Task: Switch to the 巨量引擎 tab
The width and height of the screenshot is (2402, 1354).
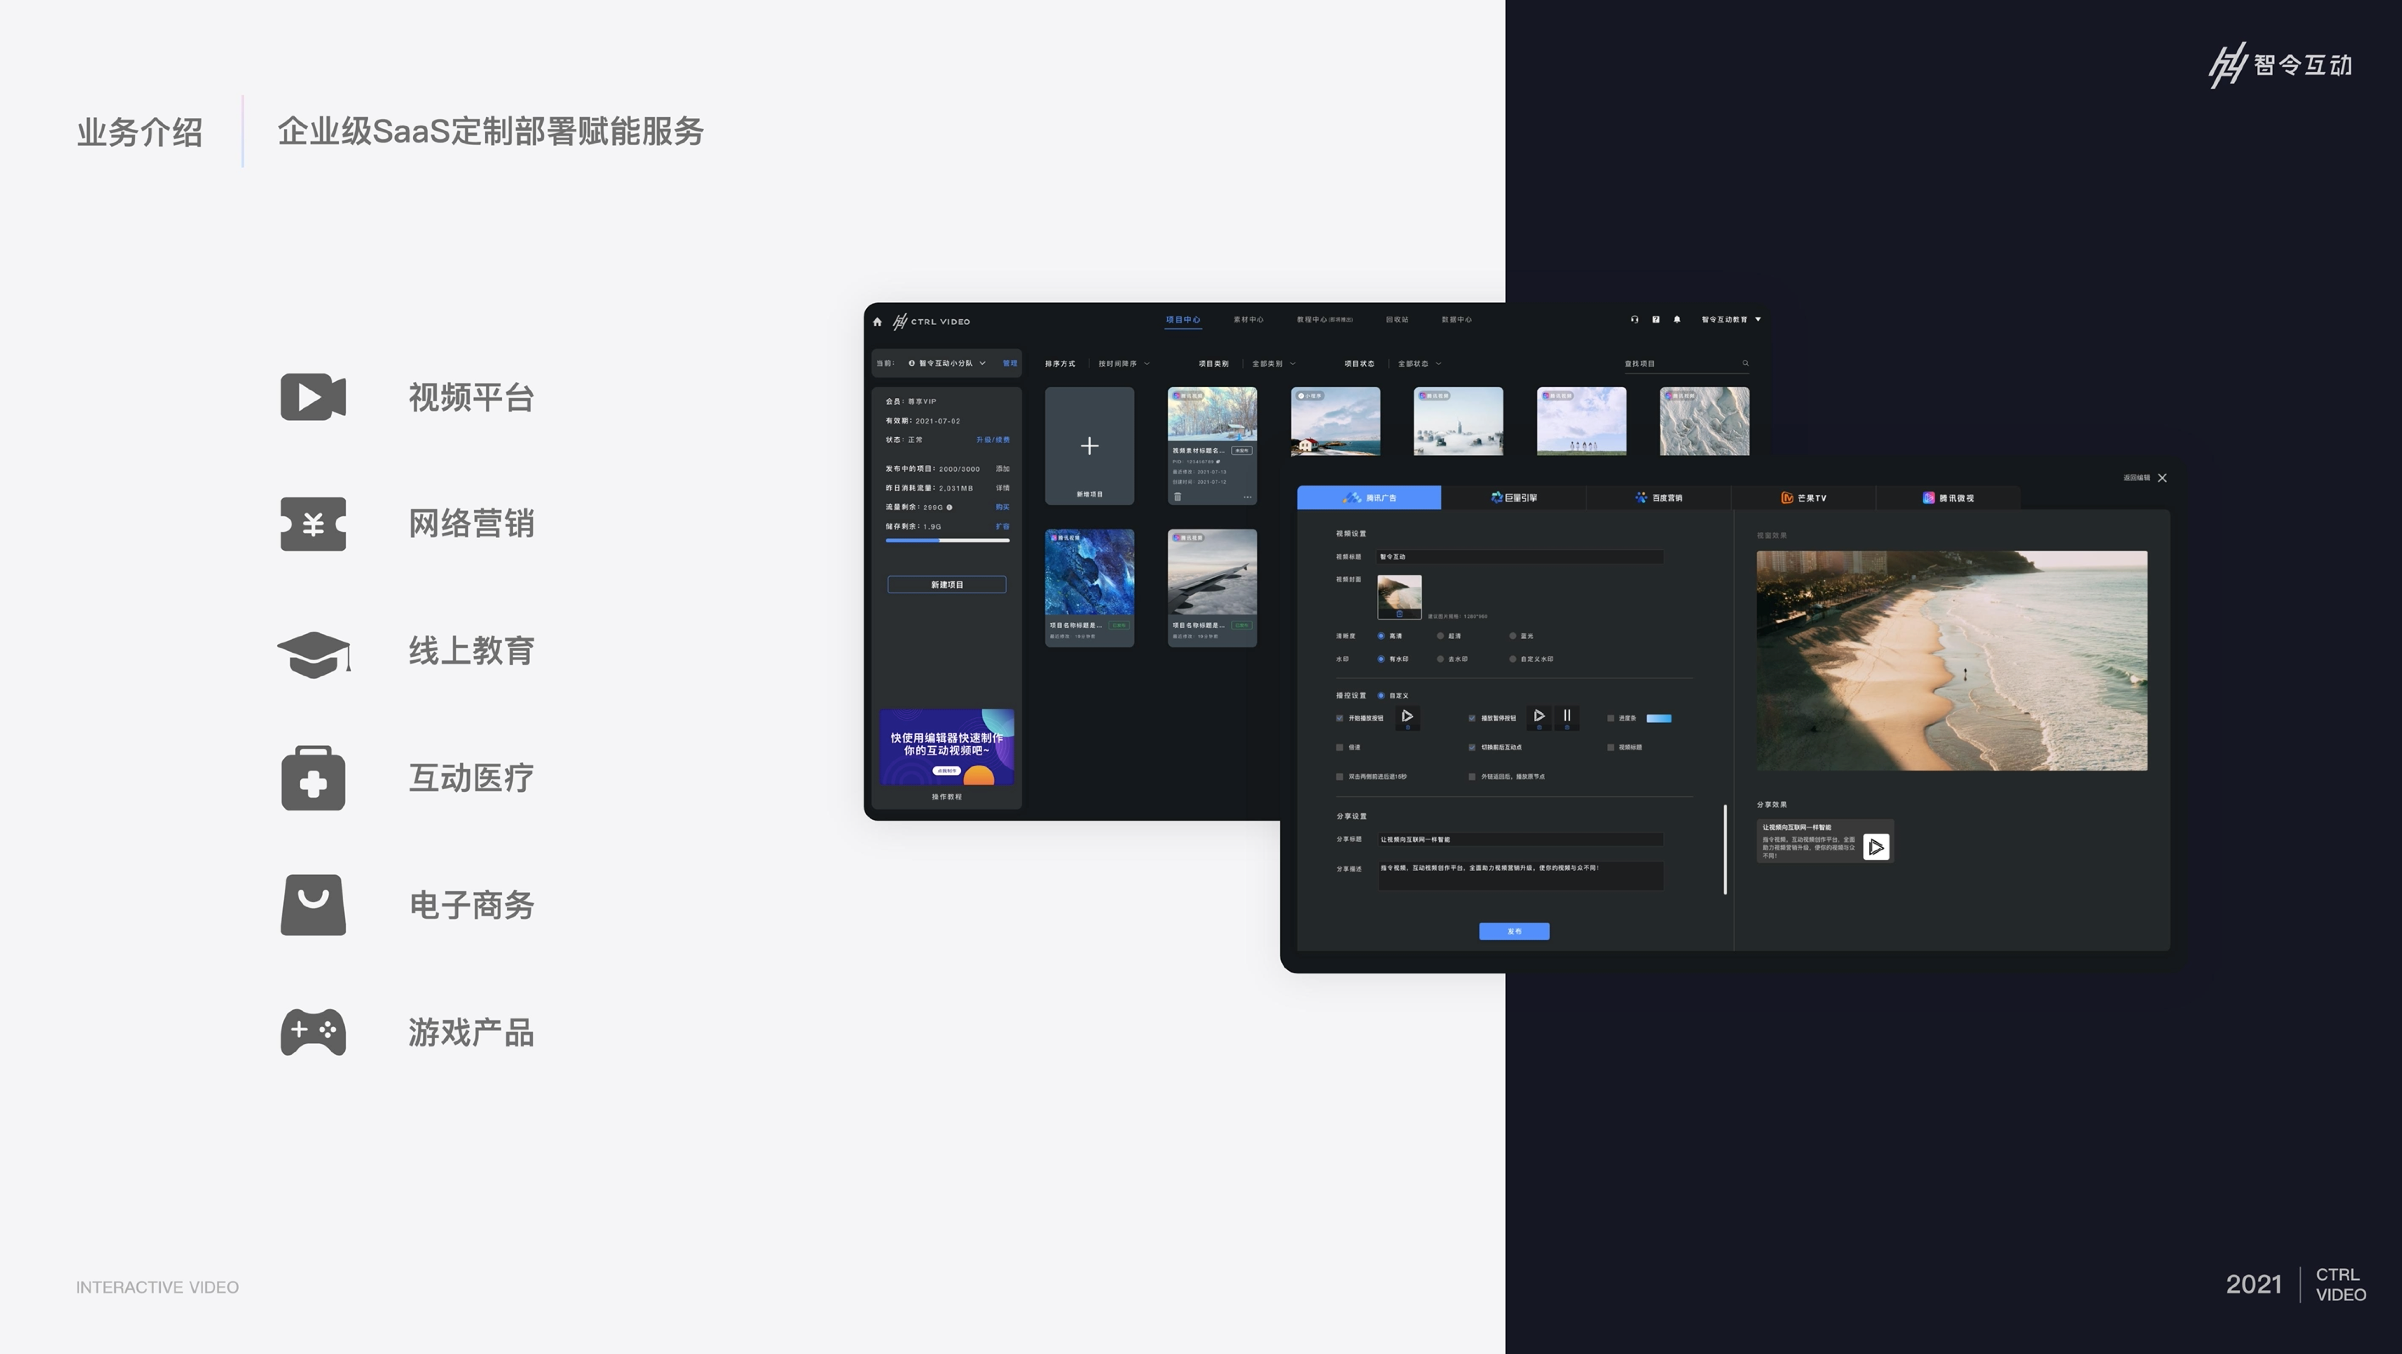Action: [1513, 497]
